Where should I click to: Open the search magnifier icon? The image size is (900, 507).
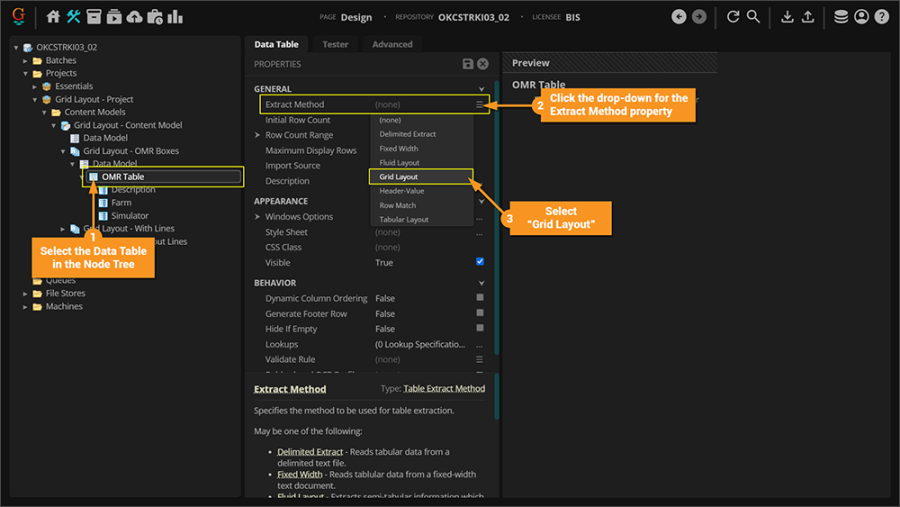pos(753,17)
